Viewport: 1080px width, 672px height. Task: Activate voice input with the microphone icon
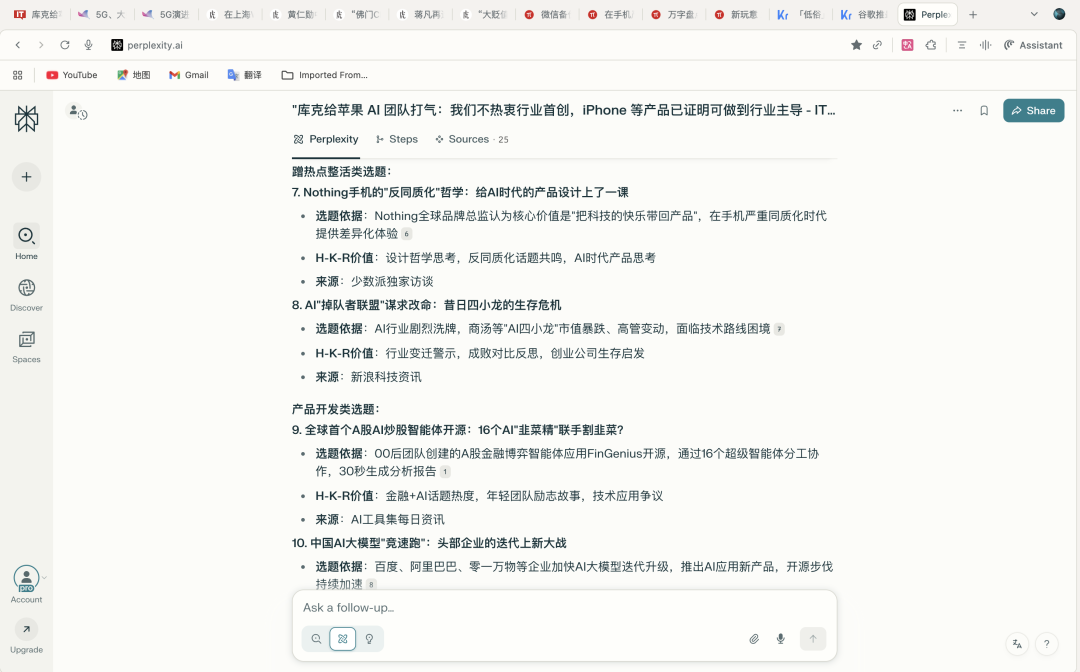pos(780,638)
